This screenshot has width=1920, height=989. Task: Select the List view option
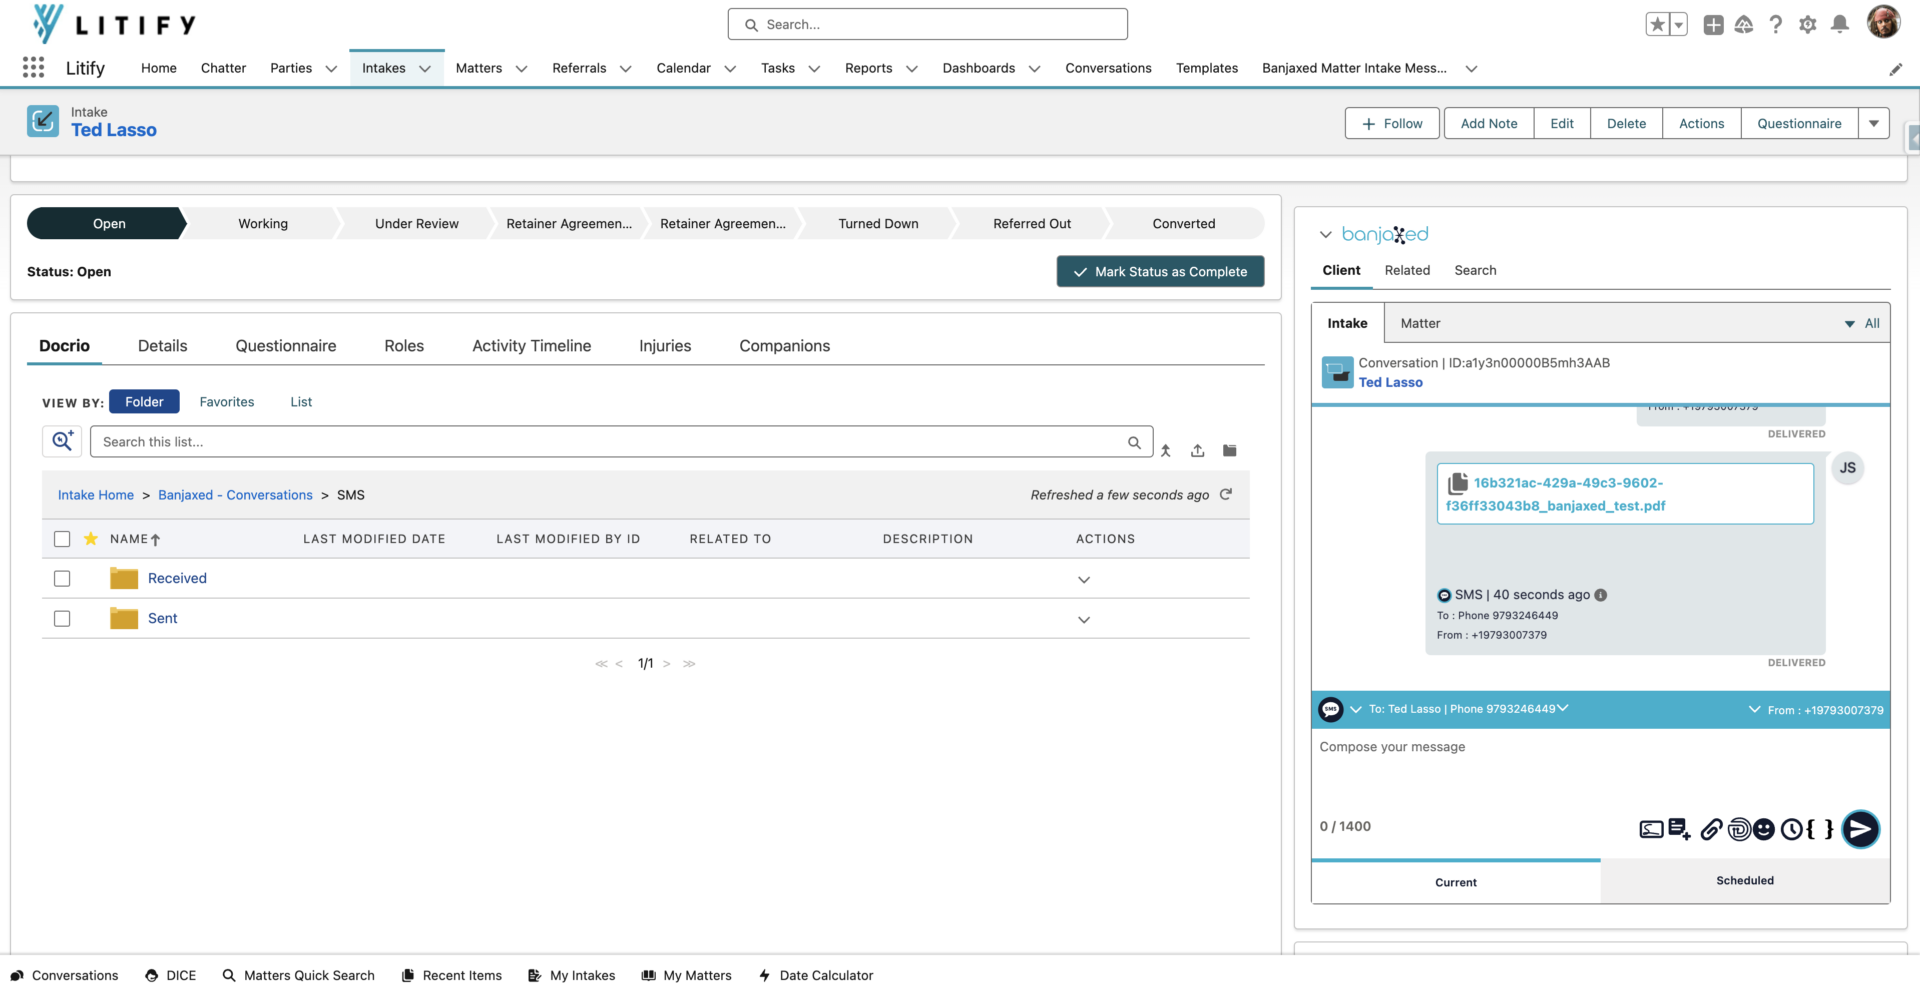click(x=301, y=401)
